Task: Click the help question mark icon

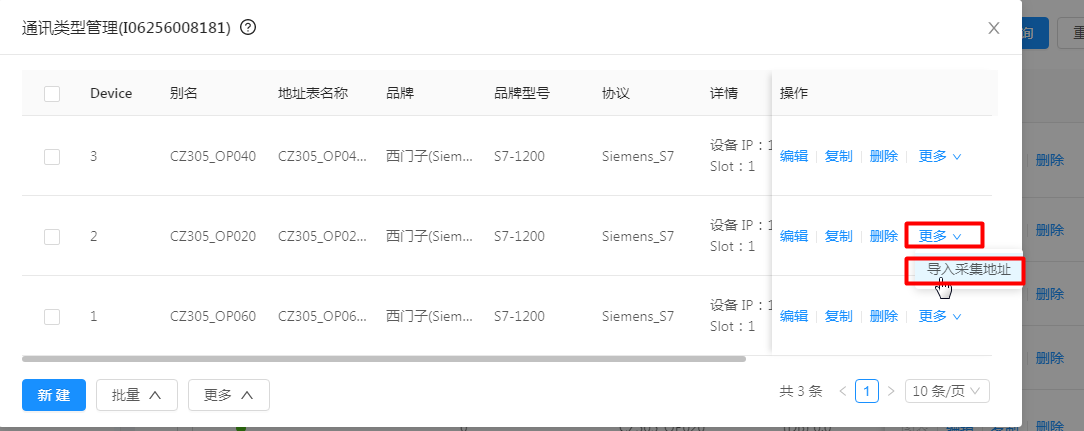Action: pyautogui.click(x=249, y=28)
